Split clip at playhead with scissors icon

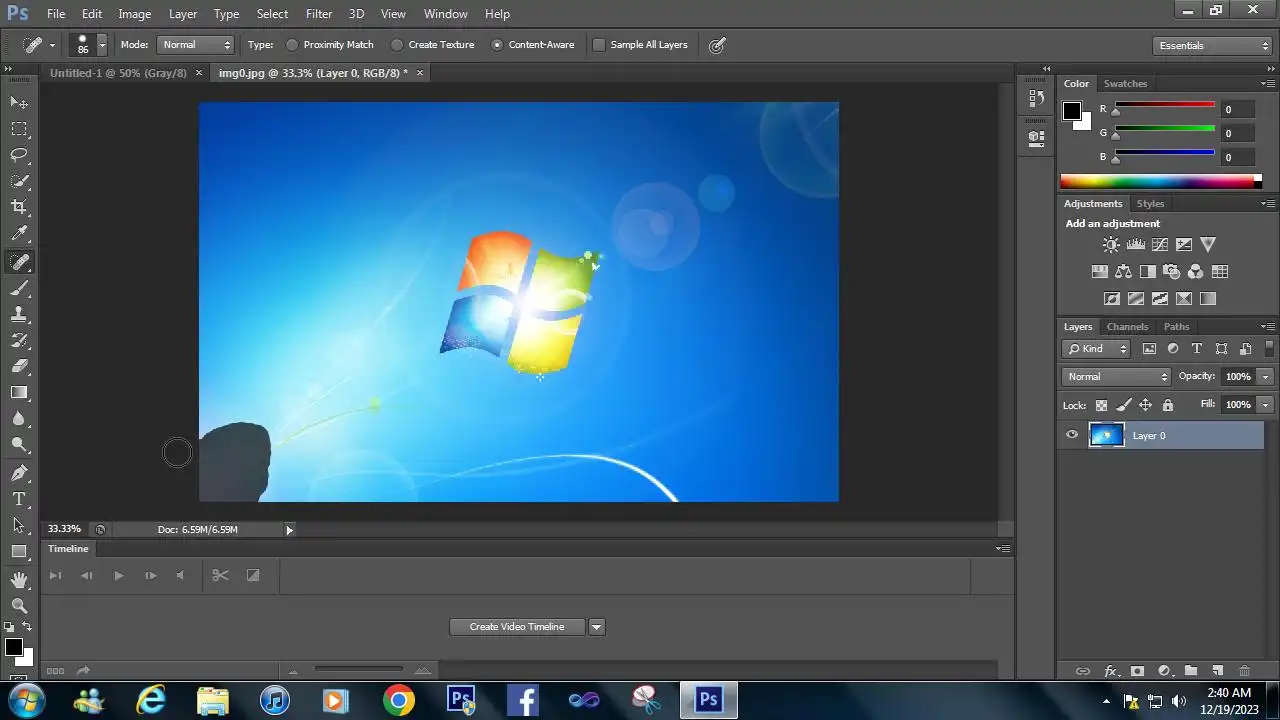[x=220, y=575]
